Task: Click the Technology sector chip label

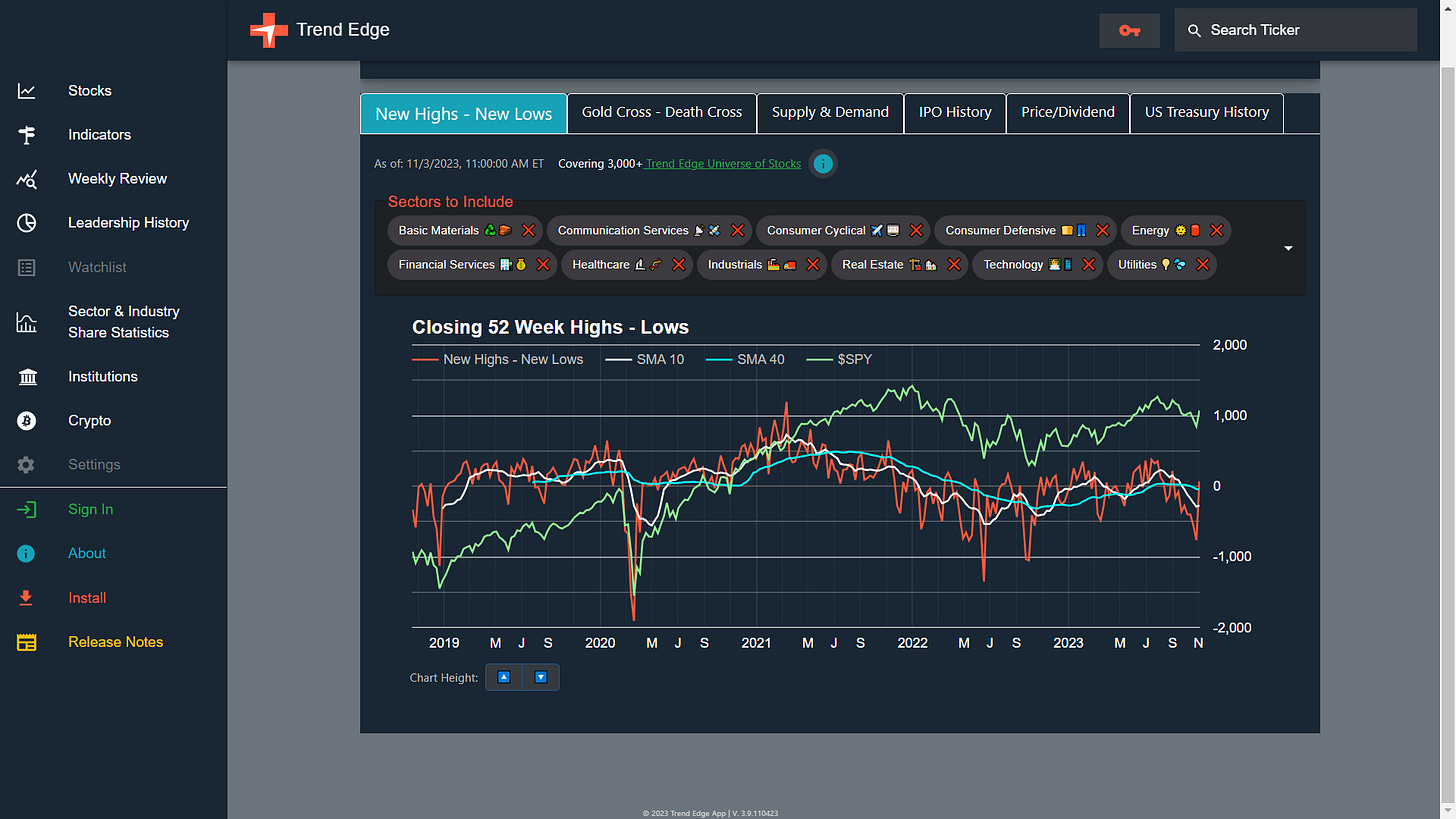Action: click(1013, 264)
